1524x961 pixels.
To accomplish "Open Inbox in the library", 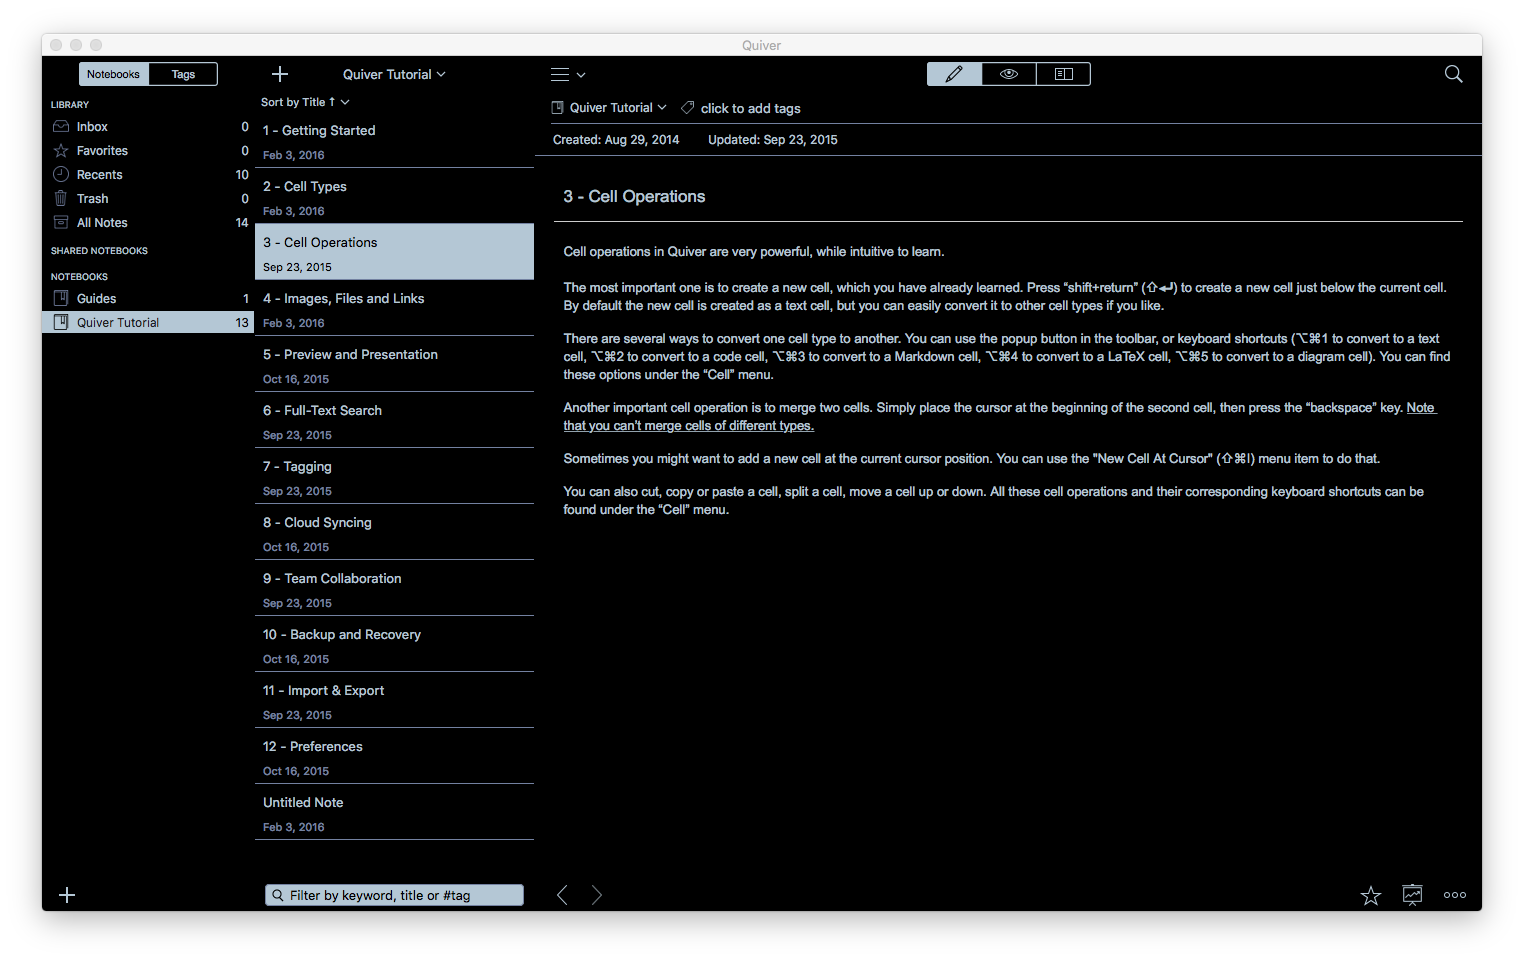I will 148,127.
